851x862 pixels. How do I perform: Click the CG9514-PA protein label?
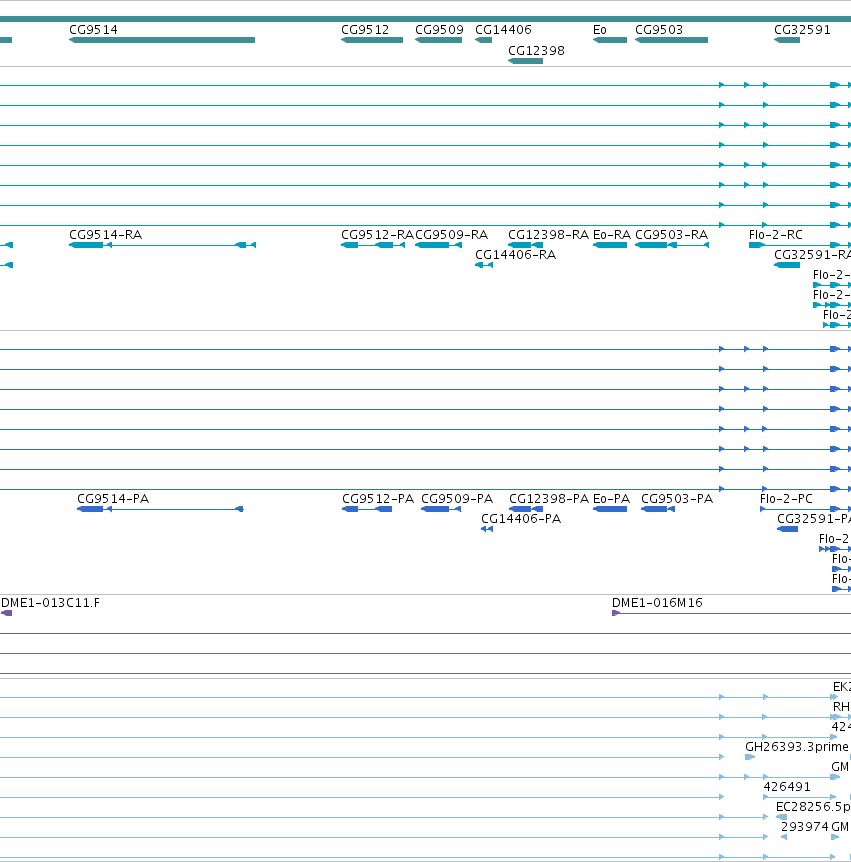coord(113,499)
